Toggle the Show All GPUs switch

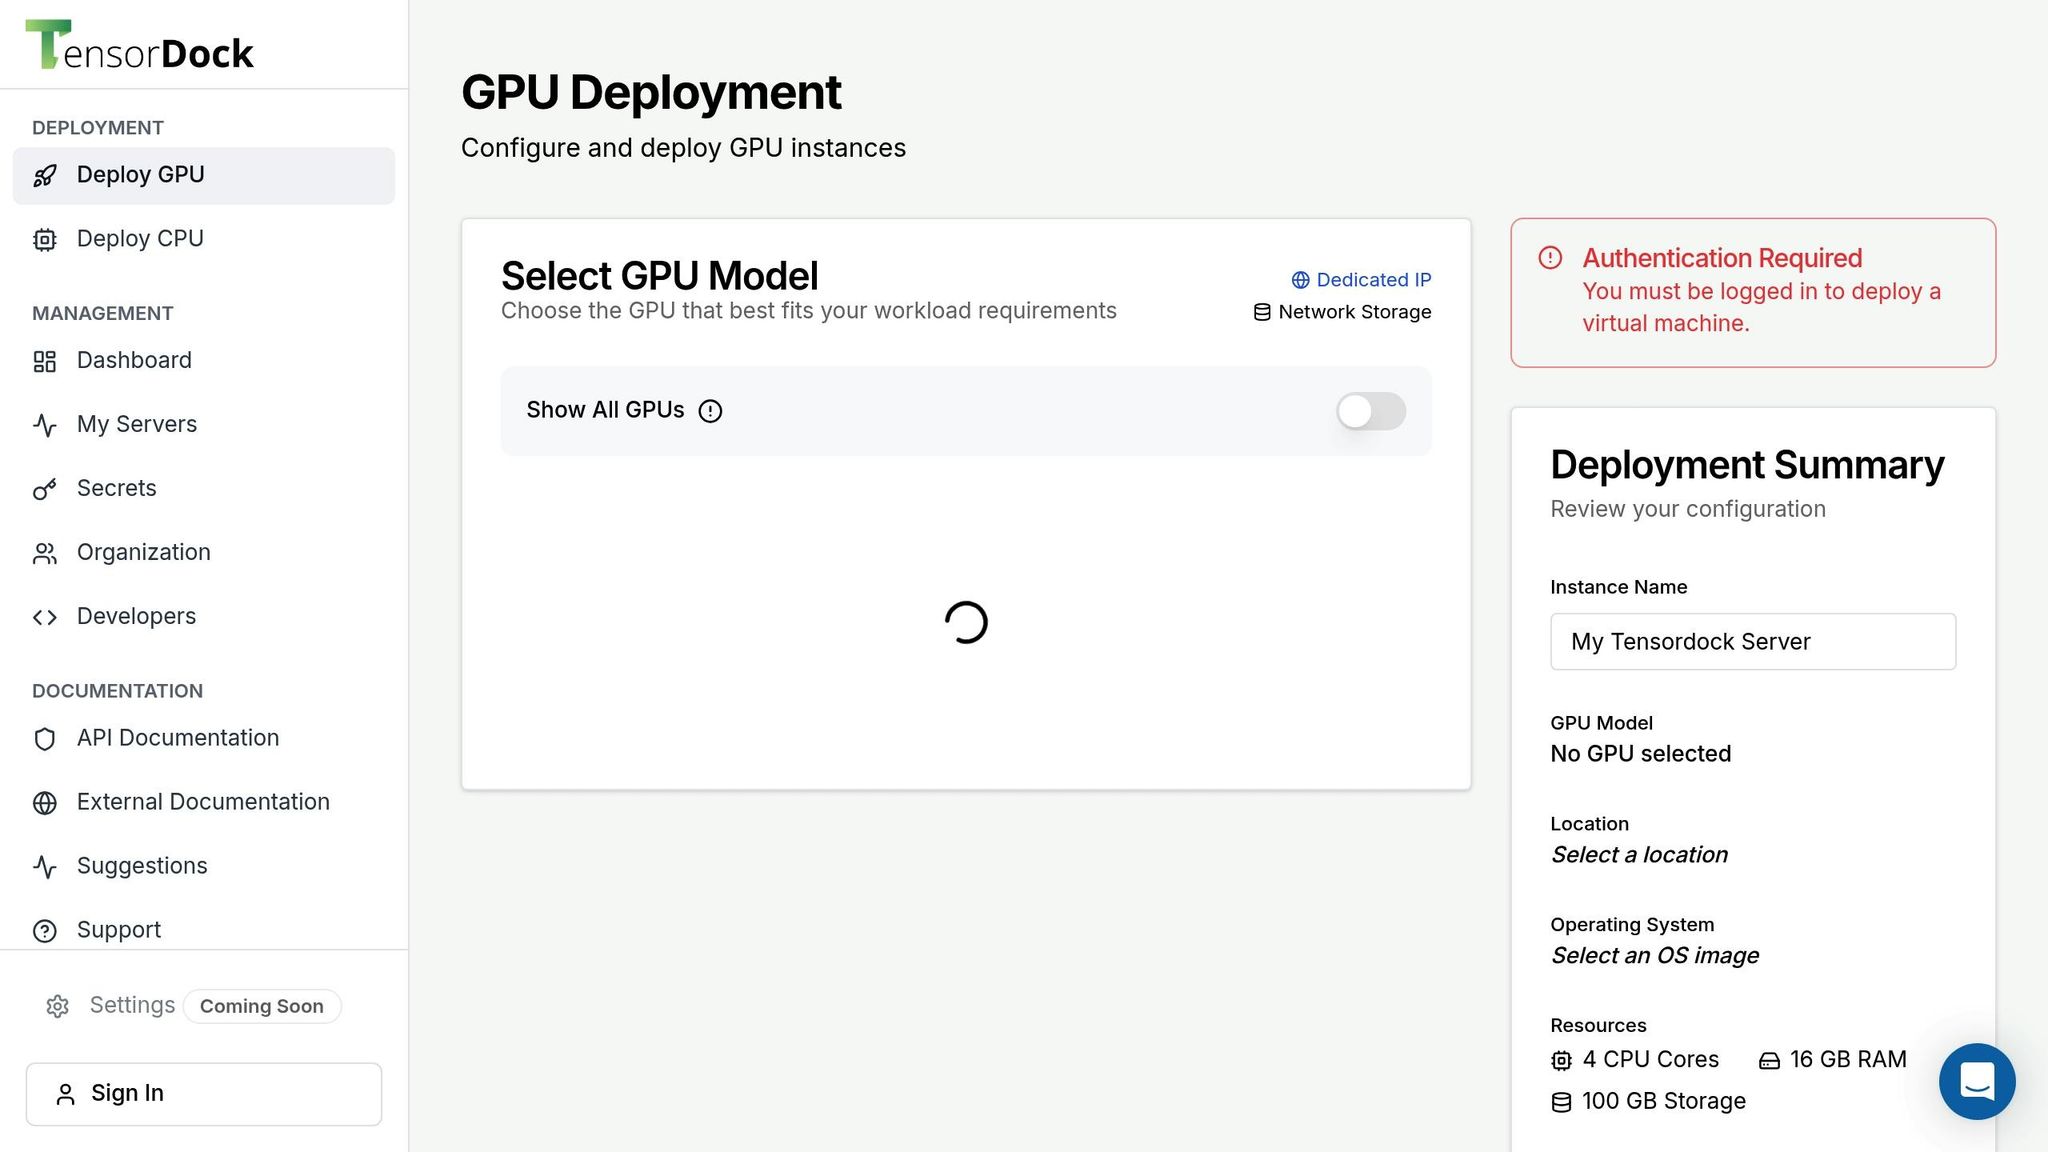(x=1371, y=411)
